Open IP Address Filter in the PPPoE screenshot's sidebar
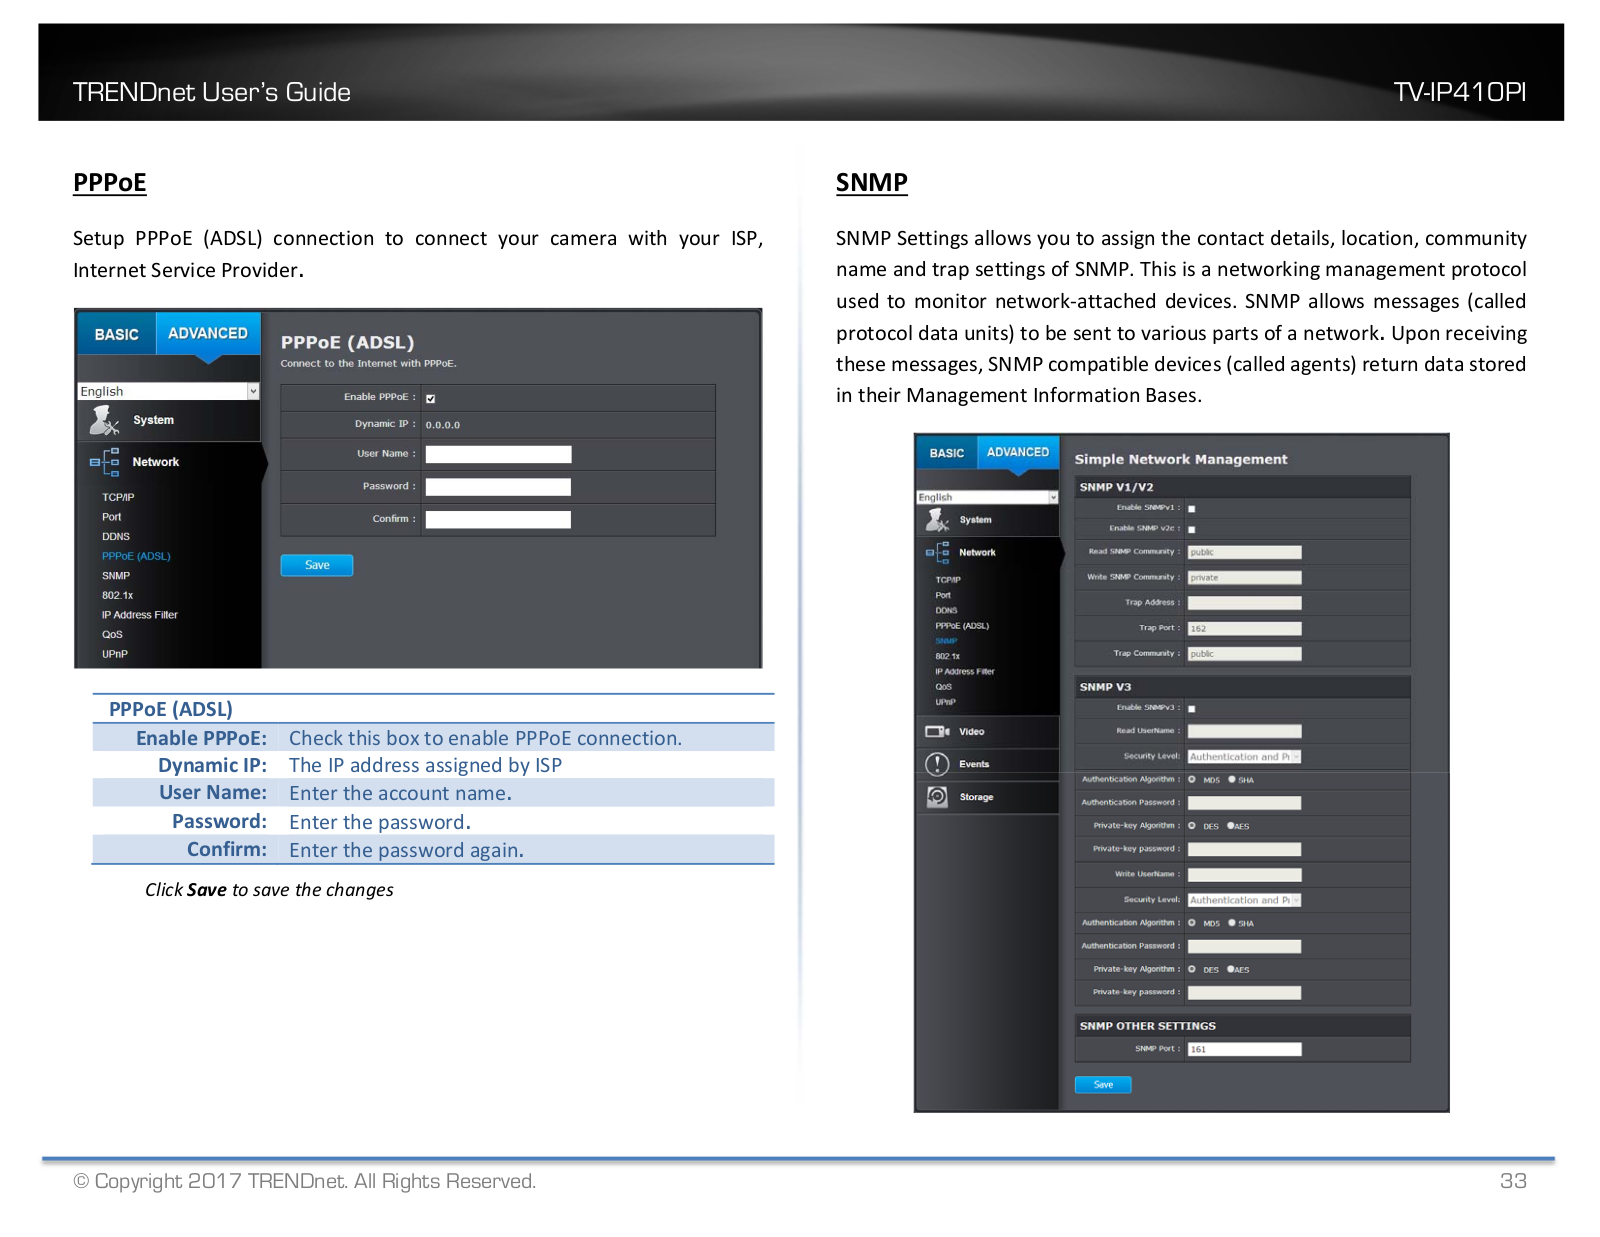 [x=140, y=615]
